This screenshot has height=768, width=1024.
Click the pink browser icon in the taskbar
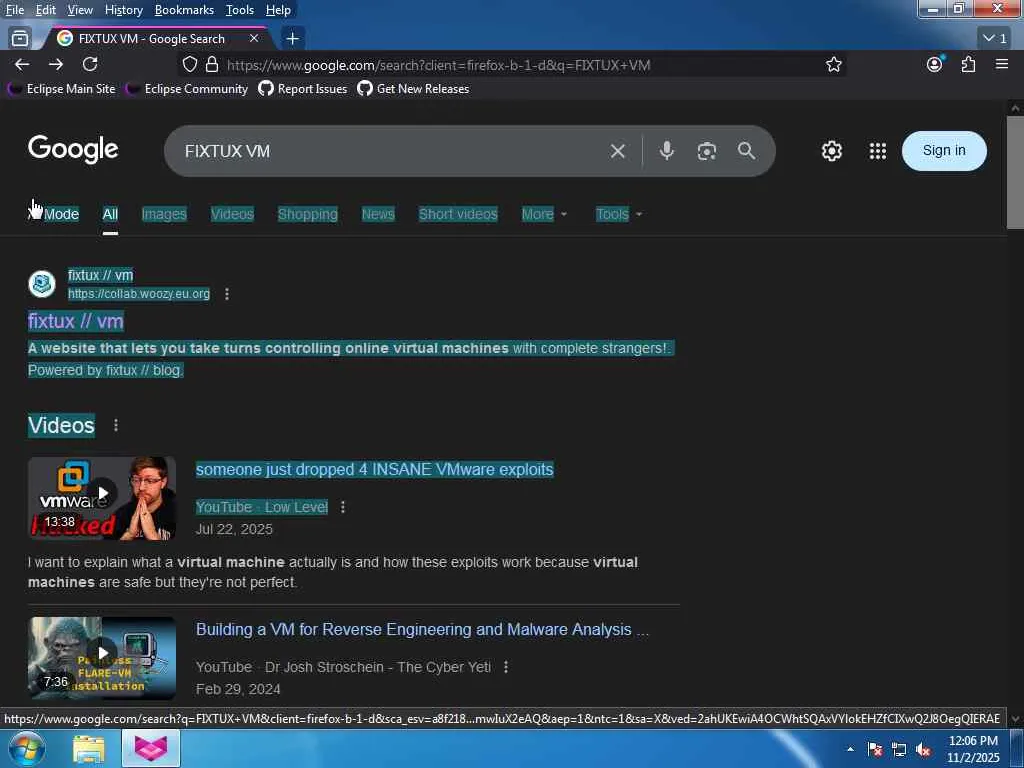[151, 748]
